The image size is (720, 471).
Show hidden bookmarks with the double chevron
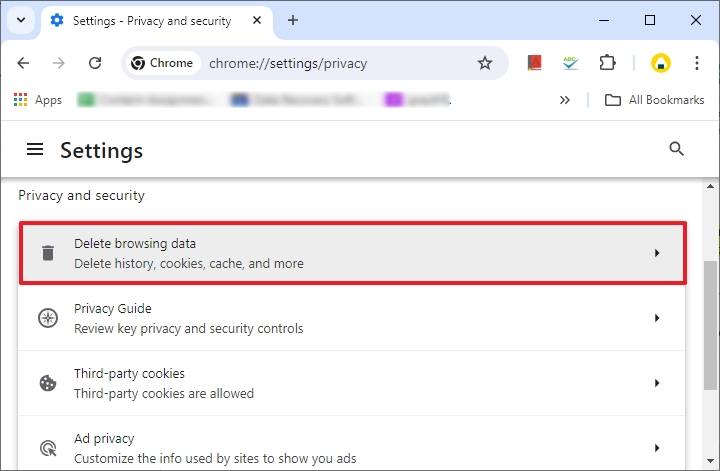[x=565, y=100]
